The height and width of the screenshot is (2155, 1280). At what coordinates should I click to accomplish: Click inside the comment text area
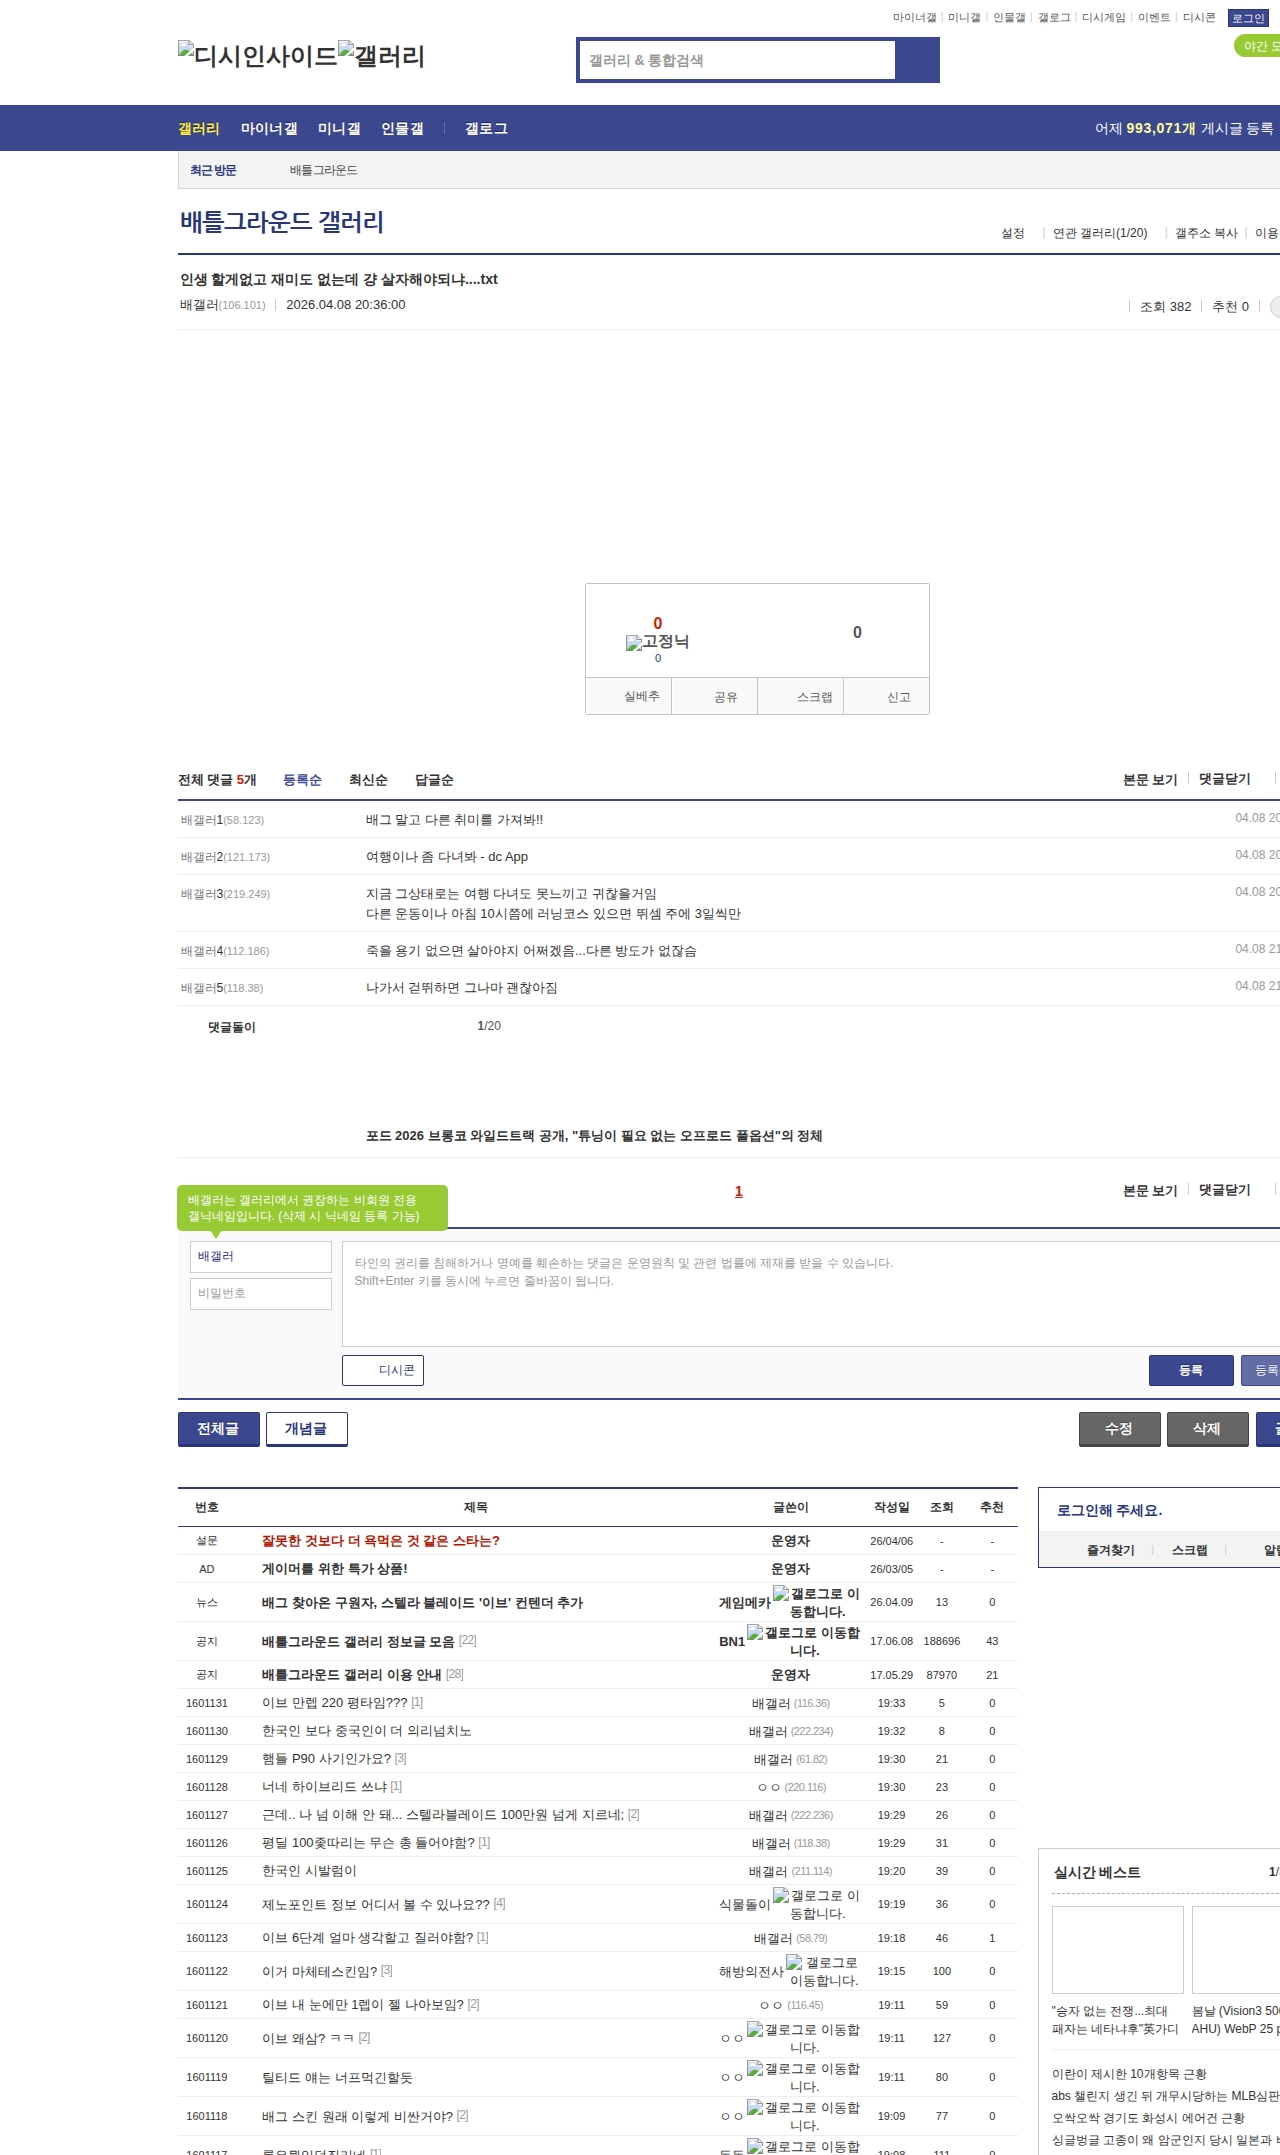[x=811, y=1294]
